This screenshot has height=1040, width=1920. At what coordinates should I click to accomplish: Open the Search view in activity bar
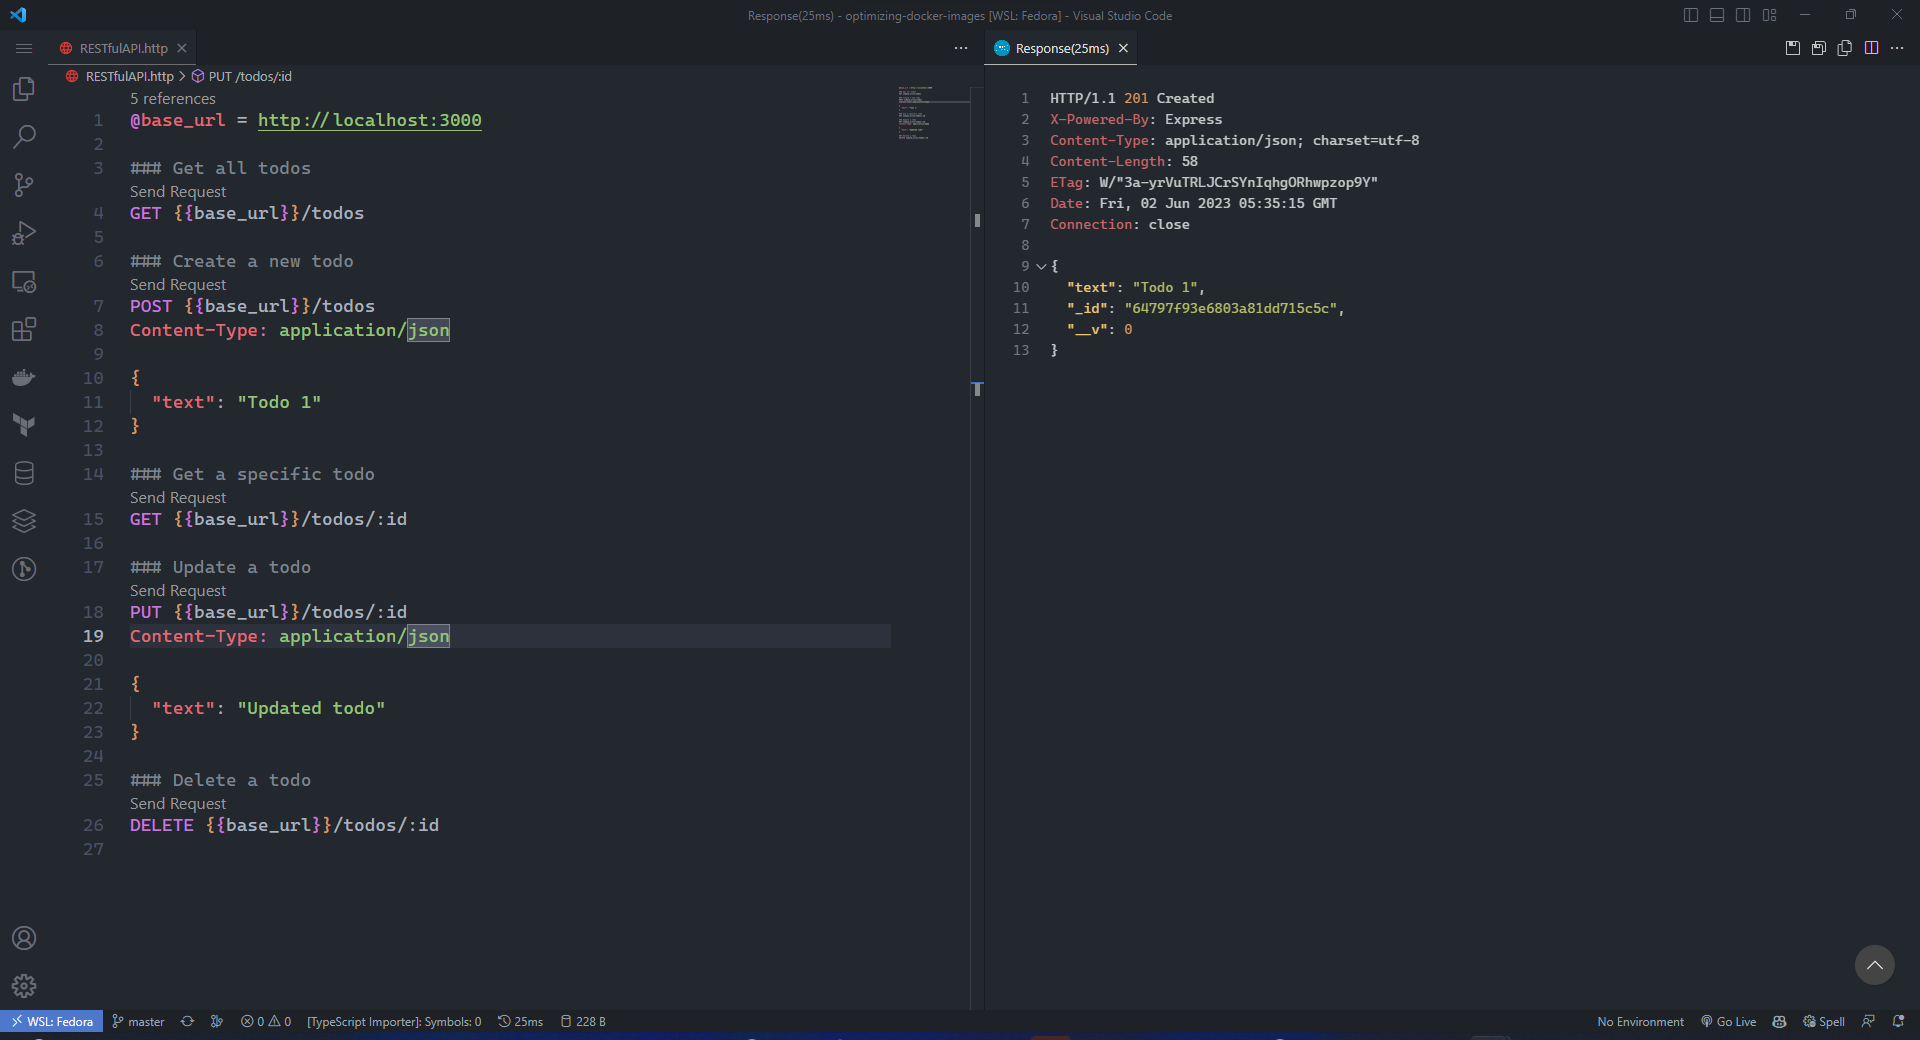(24, 137)
